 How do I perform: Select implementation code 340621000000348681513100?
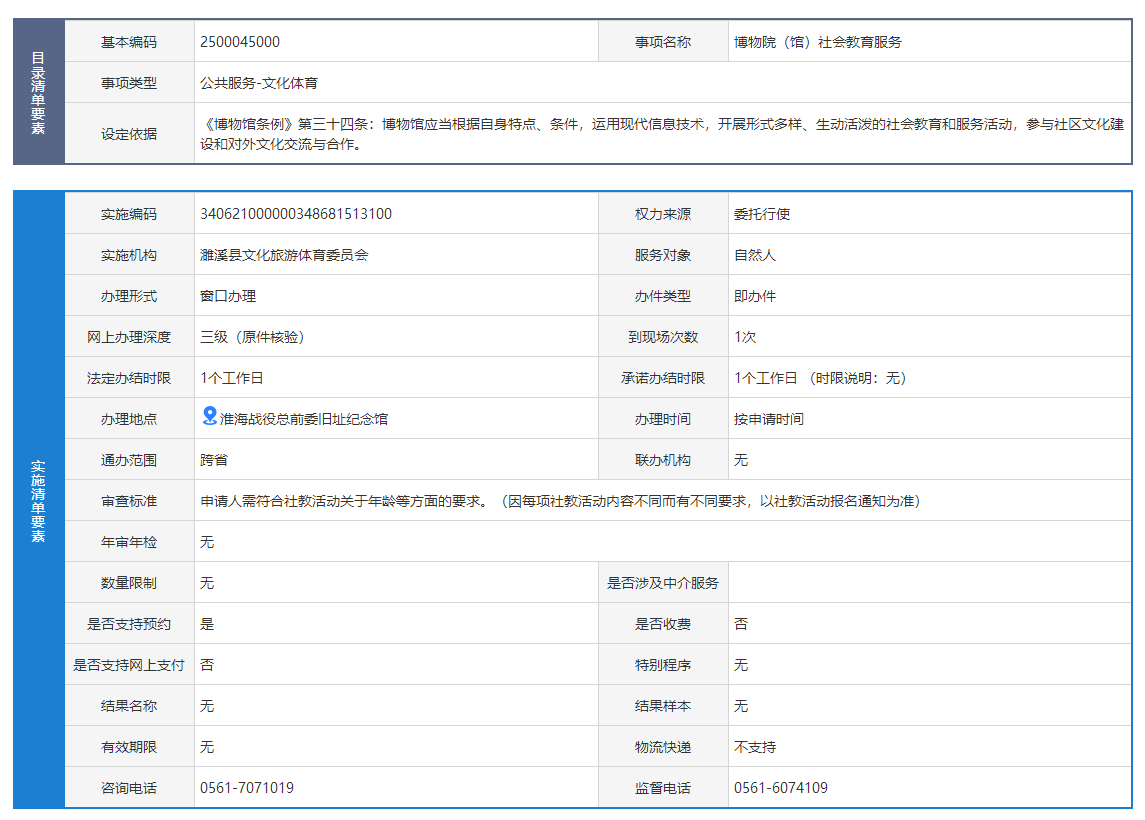296,214
